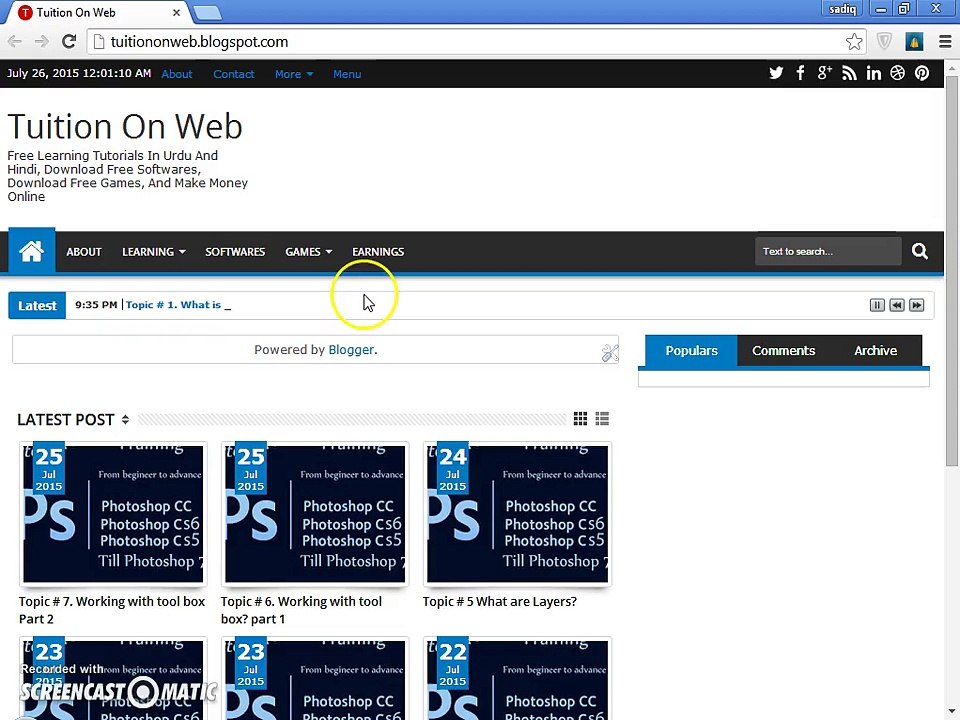Open the LinkedIn social icon
This screenshot has height=720, width=960.
[874, 73]
